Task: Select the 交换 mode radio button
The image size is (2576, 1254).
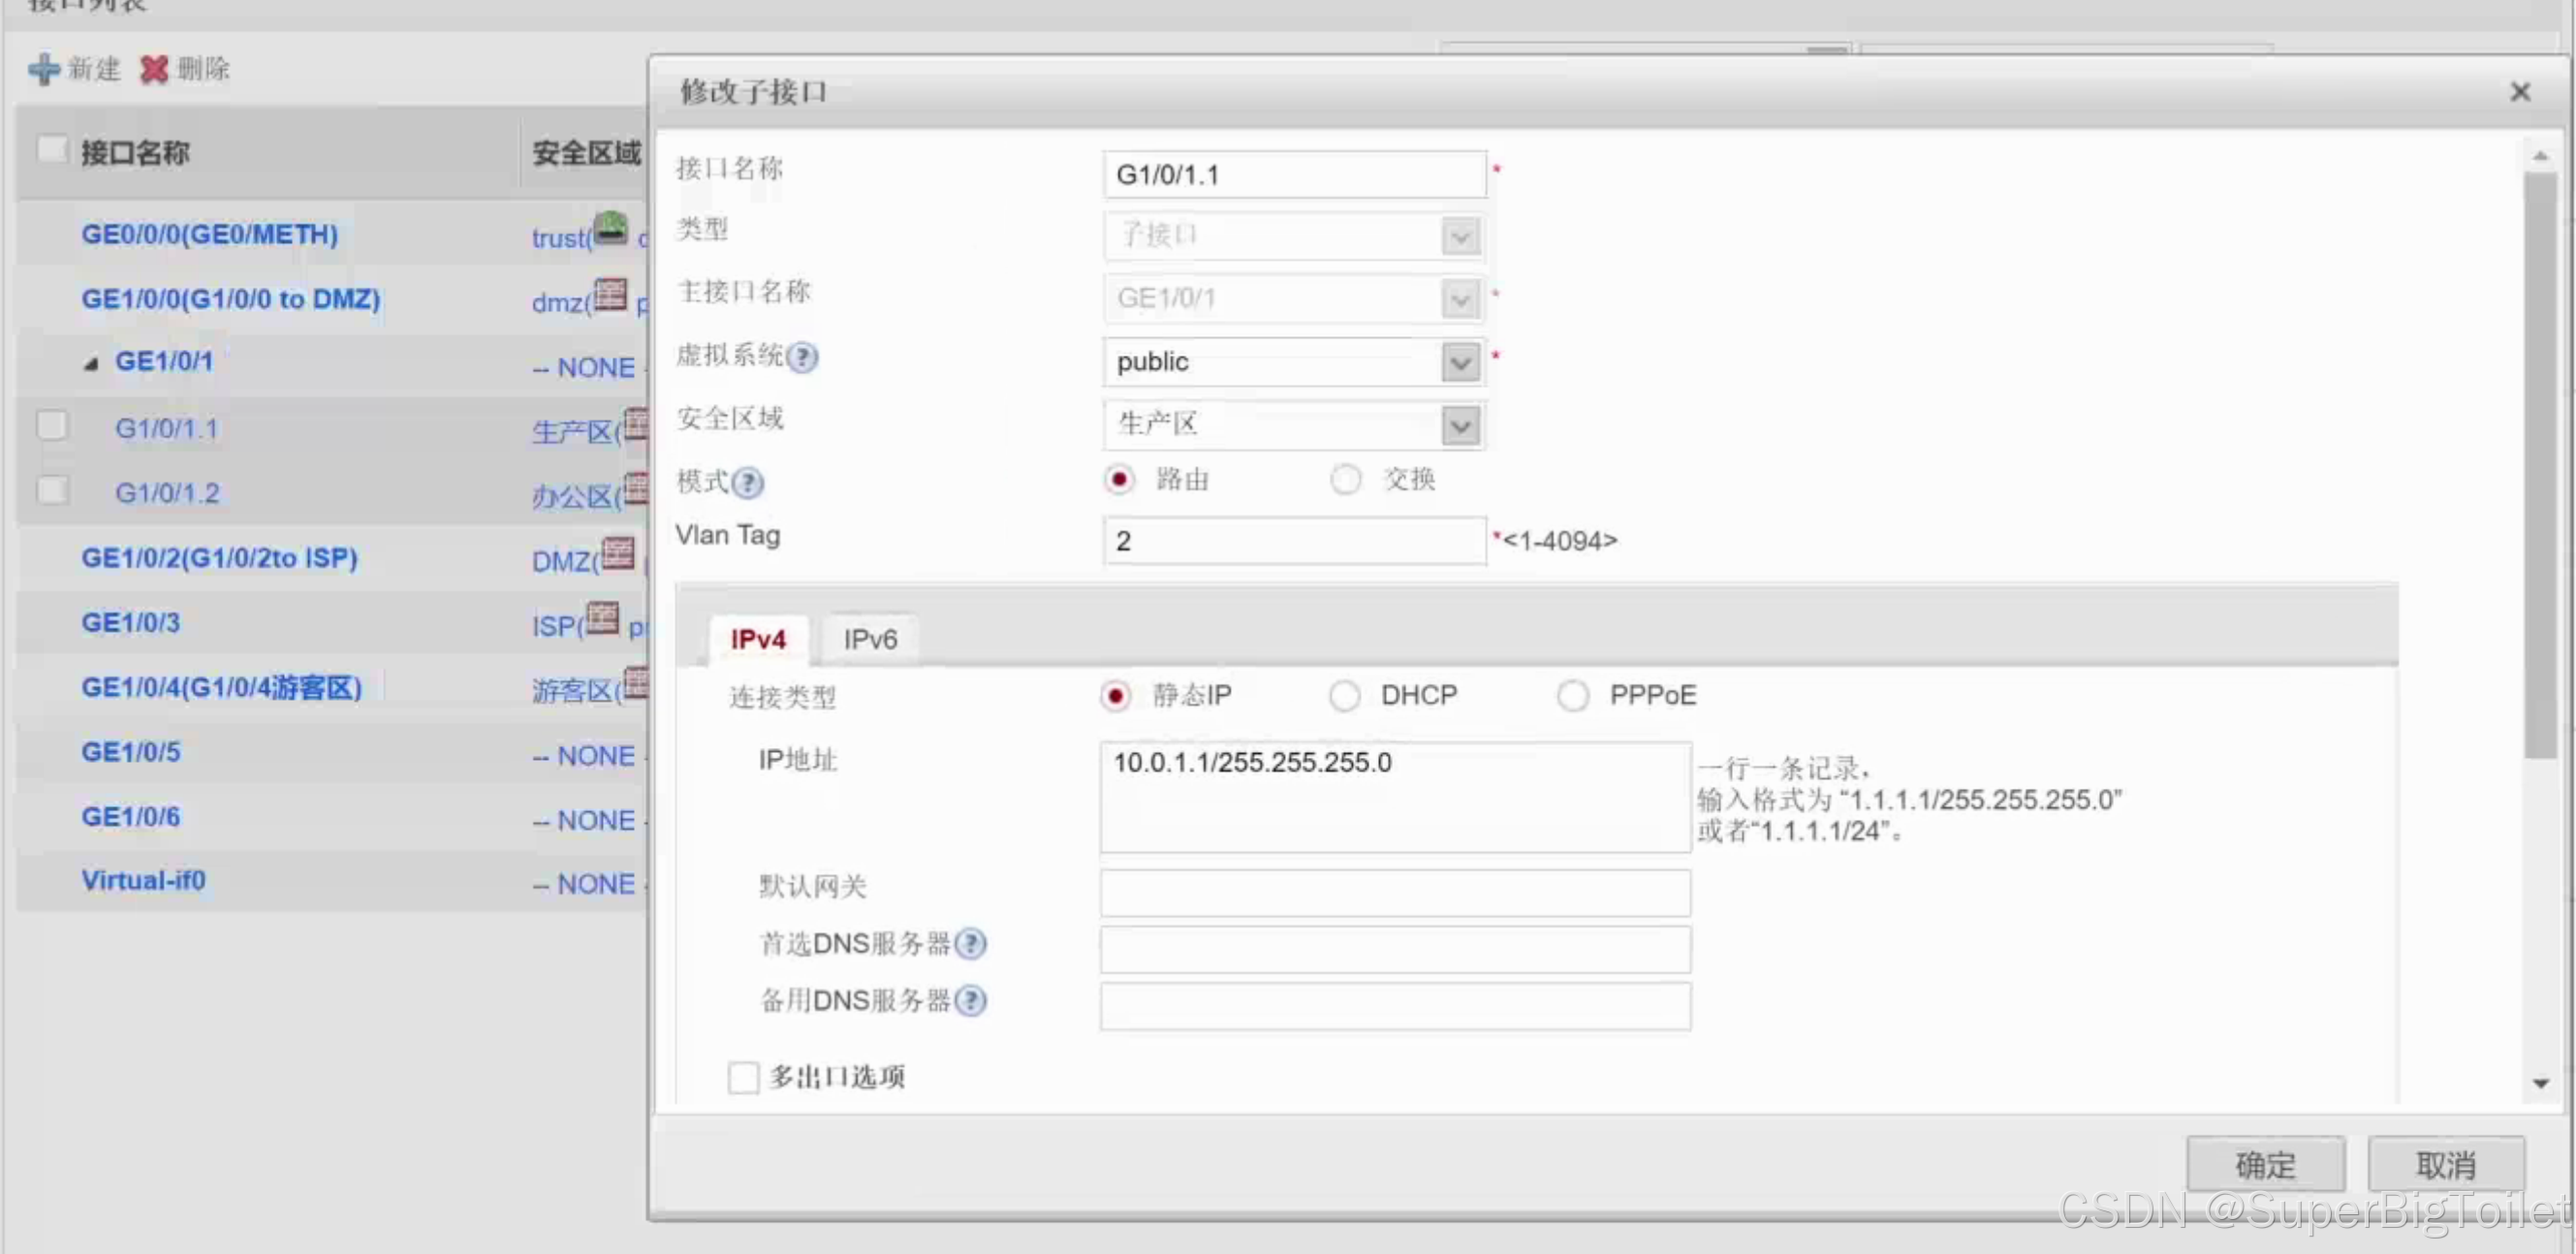Action: (x=1346, y=480)
